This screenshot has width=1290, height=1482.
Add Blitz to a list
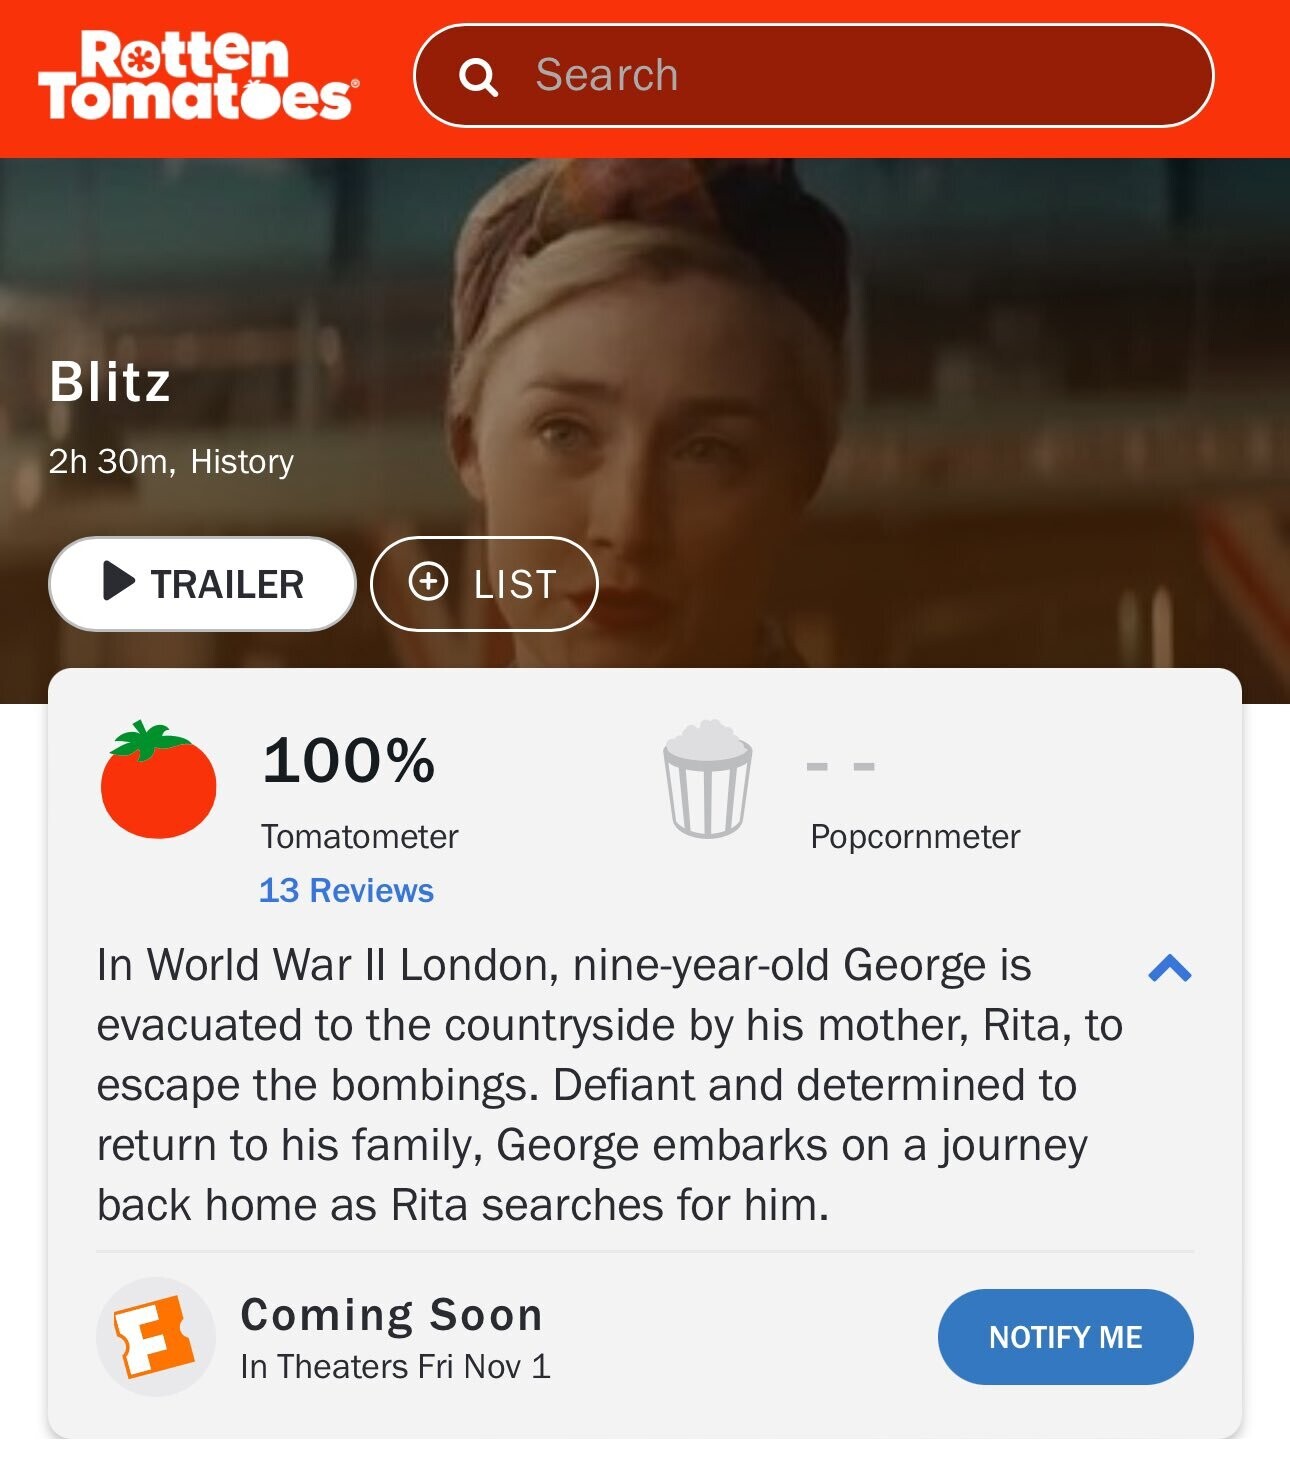(x=484, y=584)
